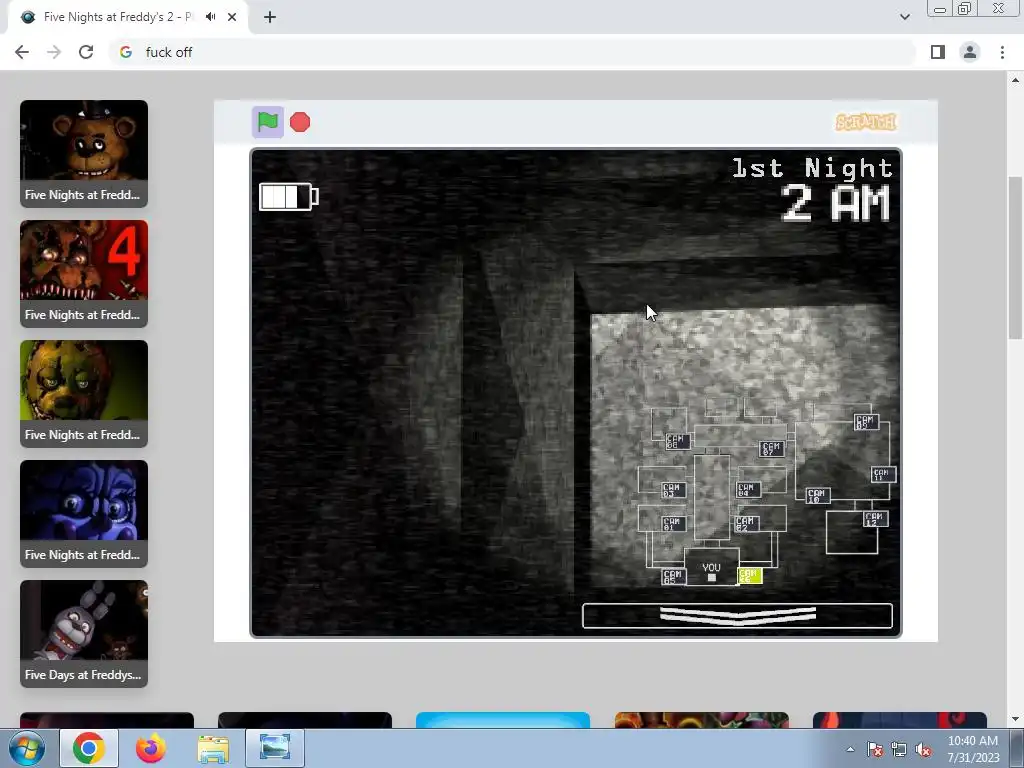Go forward in browser history

[54, 52]
